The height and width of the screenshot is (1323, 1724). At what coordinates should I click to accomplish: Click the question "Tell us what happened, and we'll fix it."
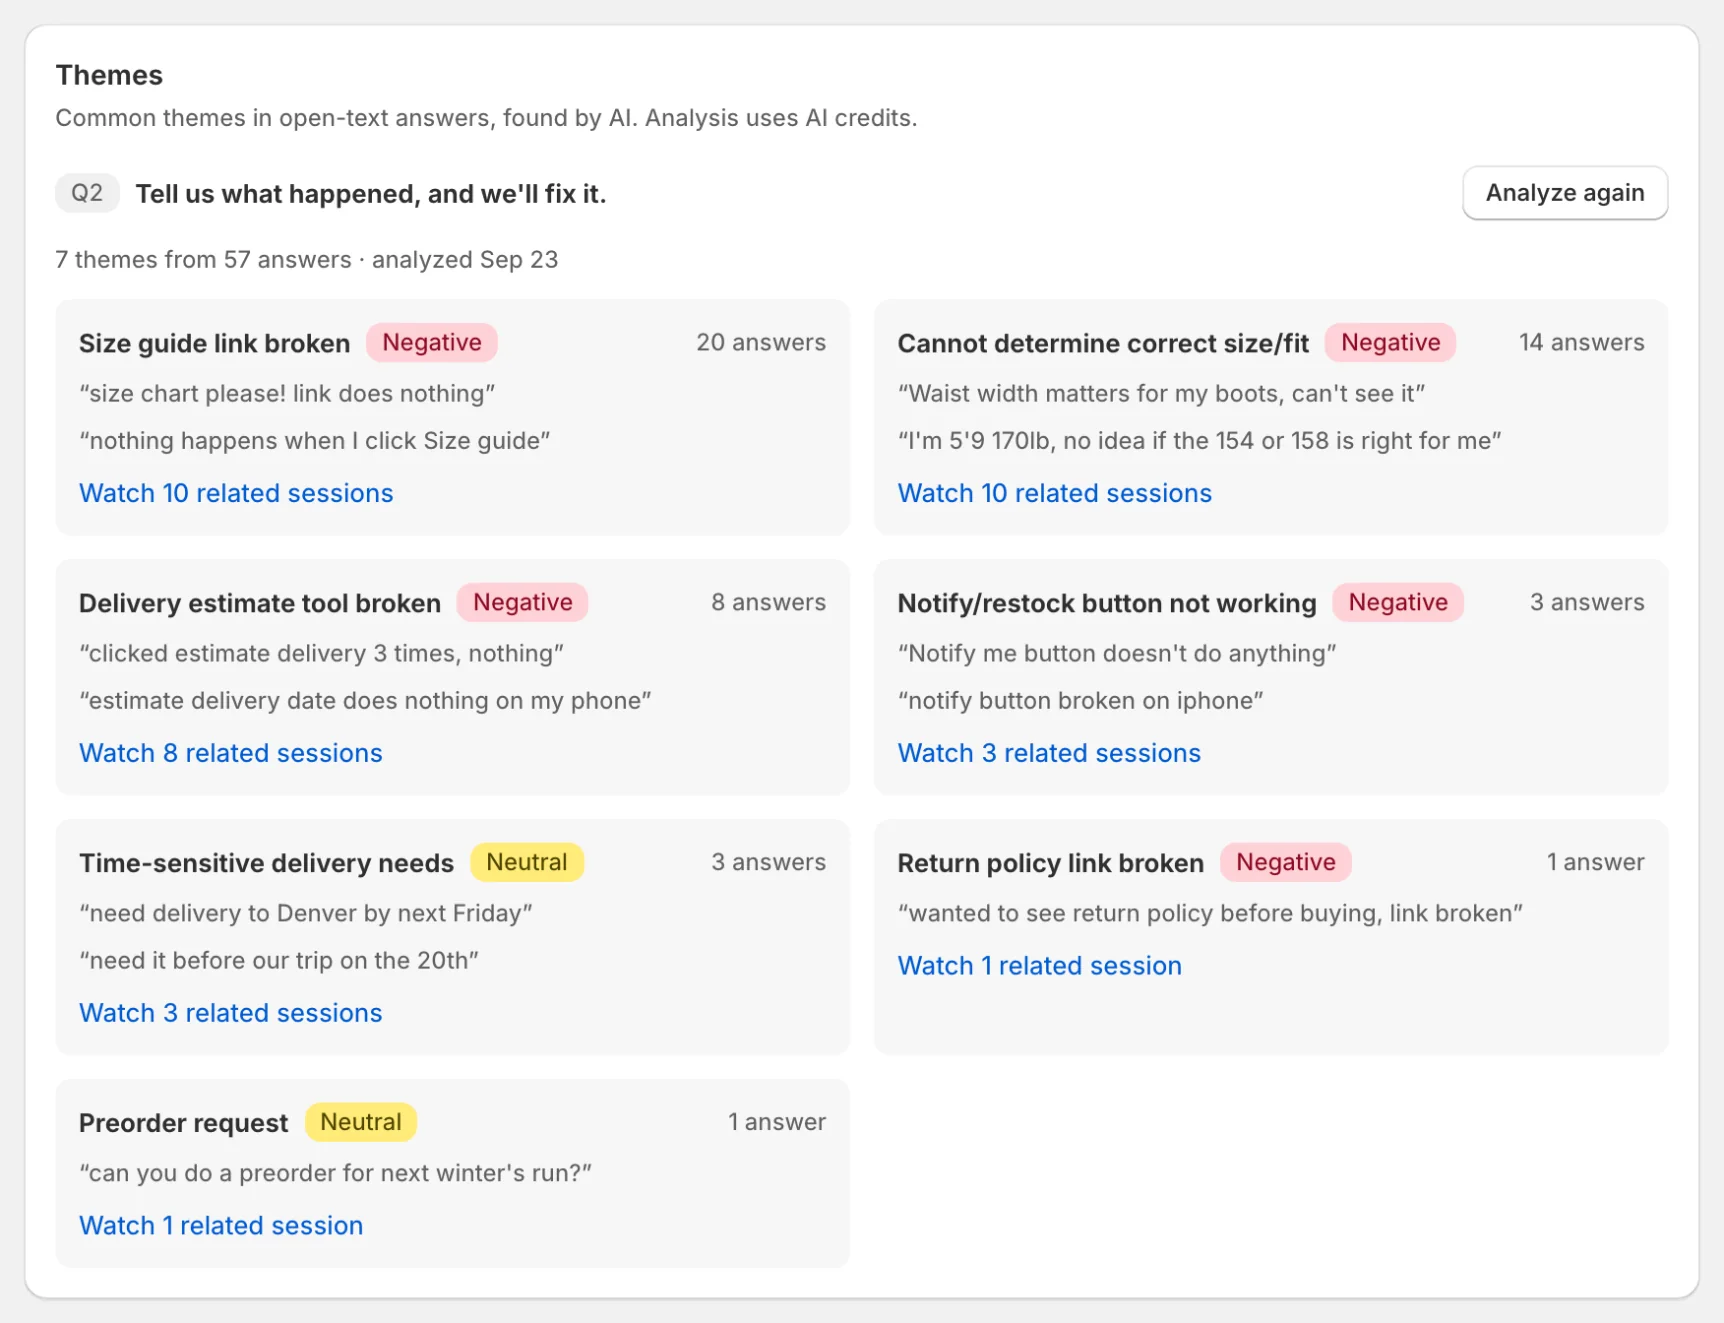click(371, 193)
